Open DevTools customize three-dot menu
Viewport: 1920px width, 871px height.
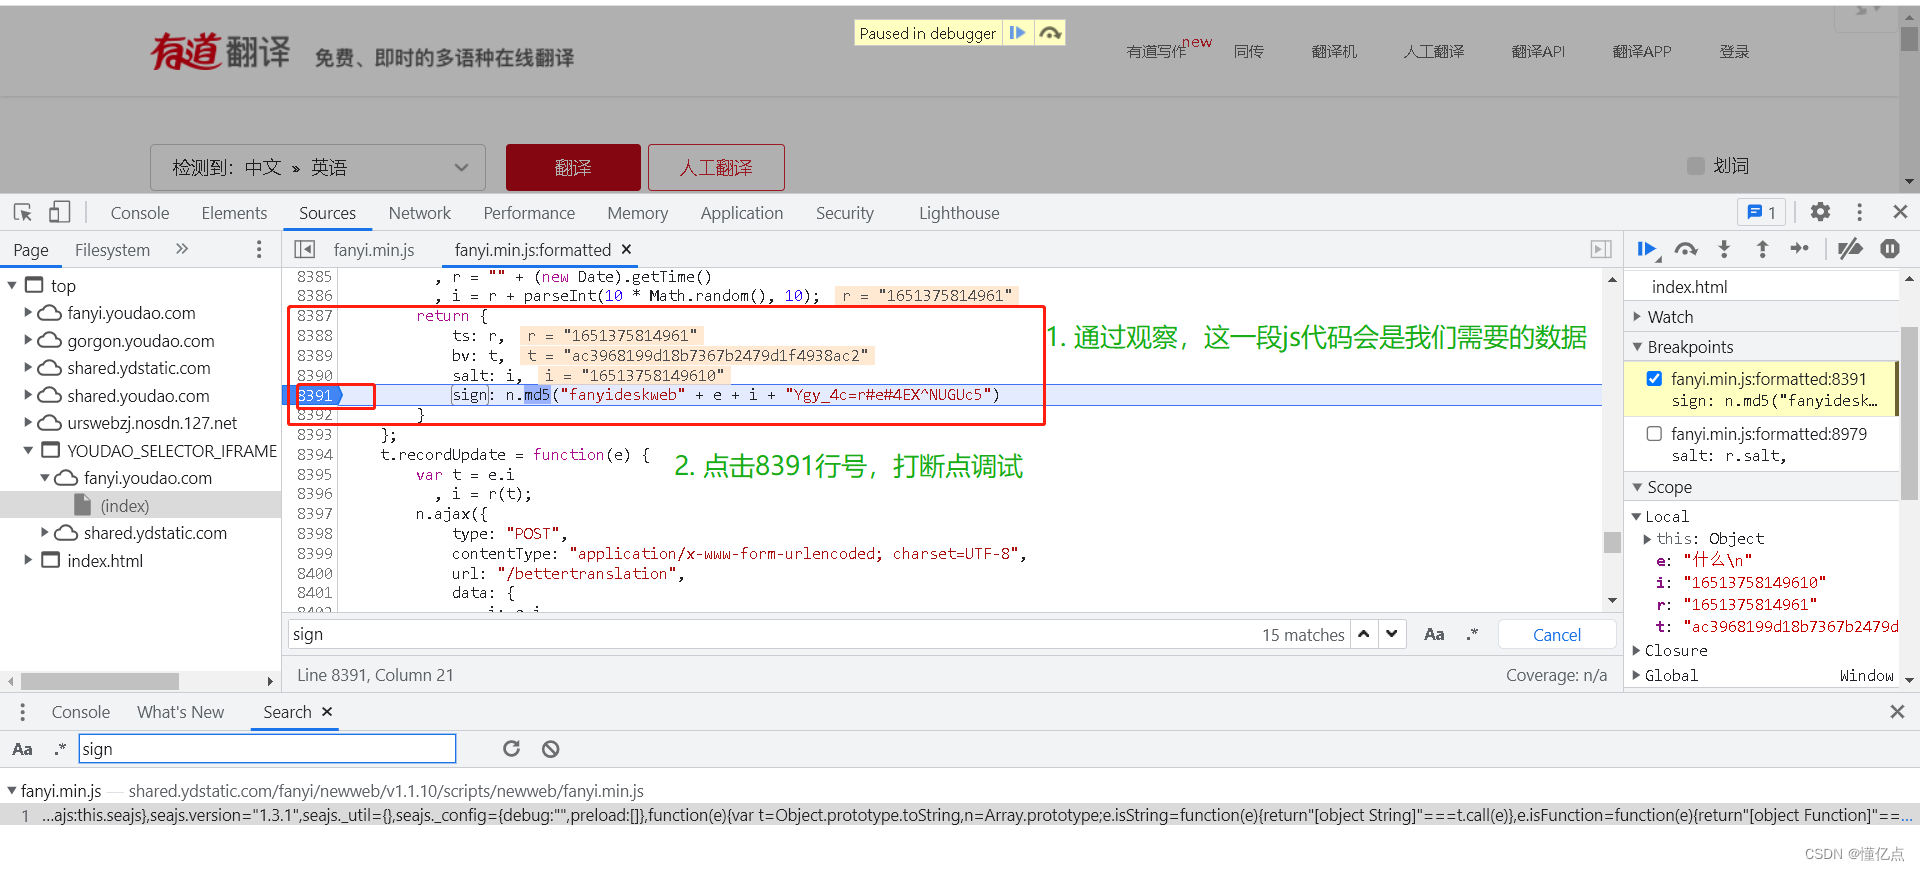point(1859,212)
